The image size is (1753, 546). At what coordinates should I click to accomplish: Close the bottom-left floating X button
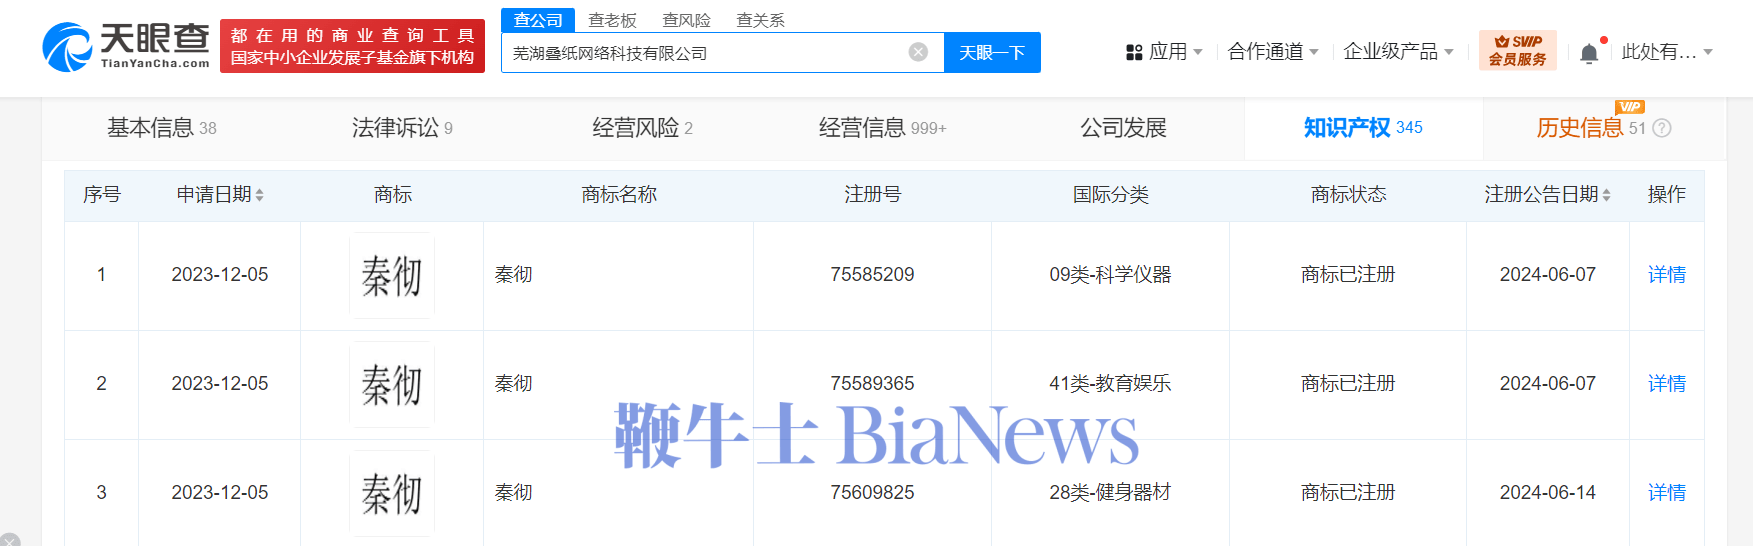click(x=9, y=540)
